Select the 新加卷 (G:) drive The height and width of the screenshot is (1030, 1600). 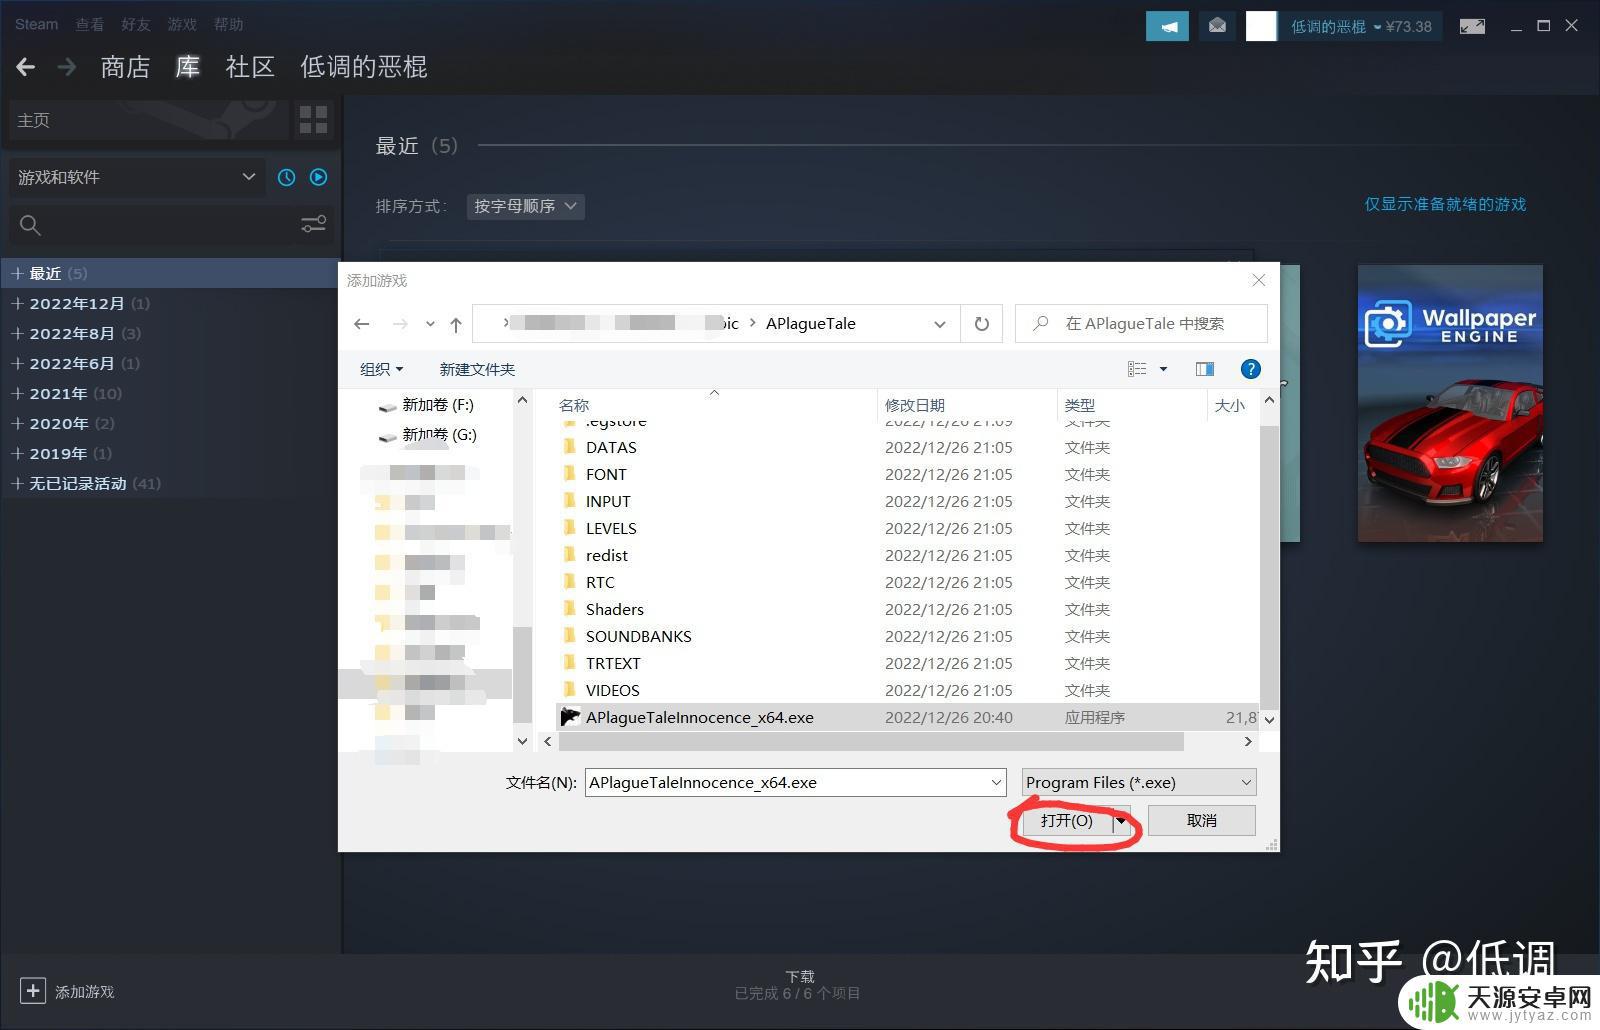coord(427,435)
